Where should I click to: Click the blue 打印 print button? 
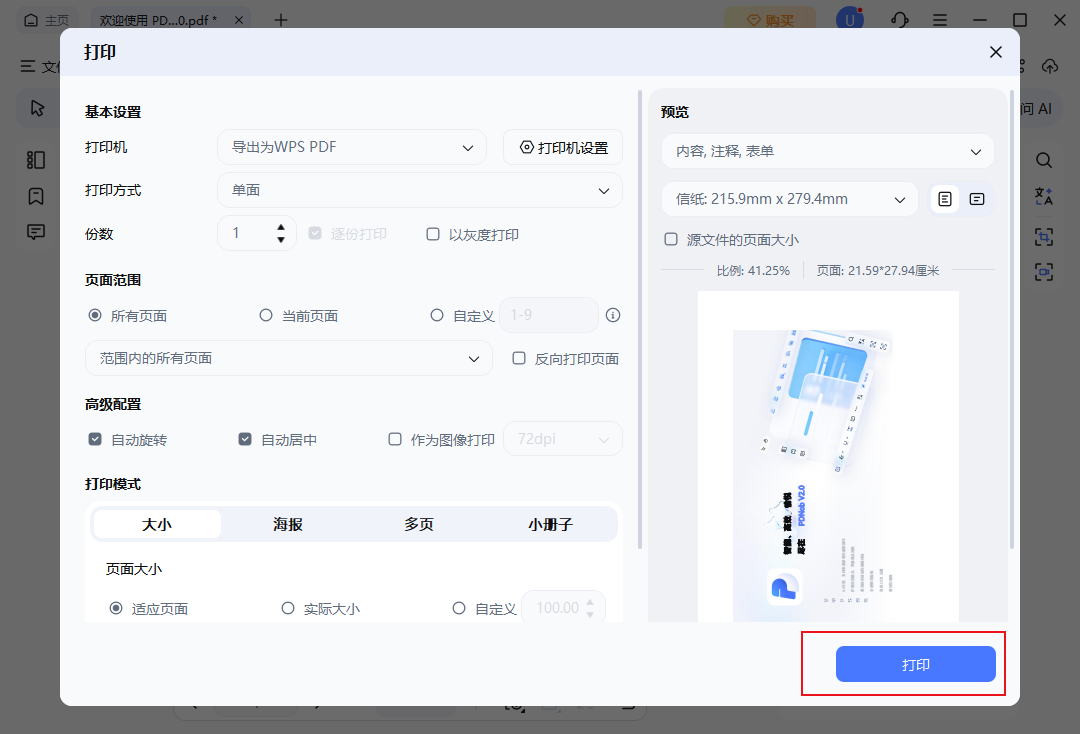915,664
